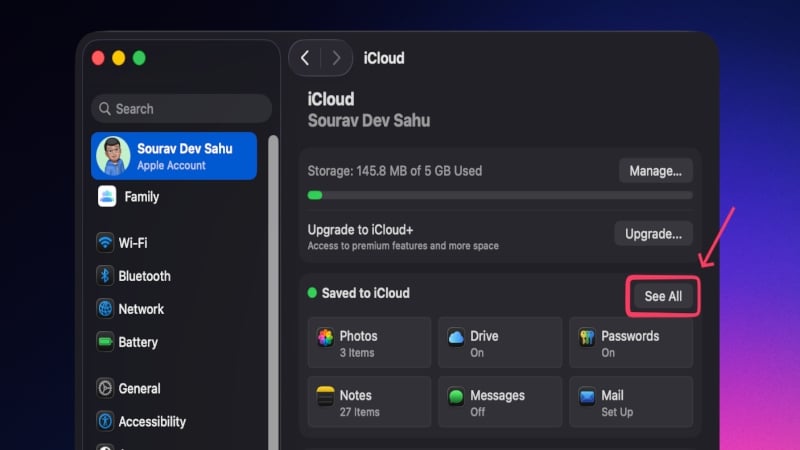800x450 pixels.
Task: Click the Saved to iCloud heading
Action: coord(366,293)
